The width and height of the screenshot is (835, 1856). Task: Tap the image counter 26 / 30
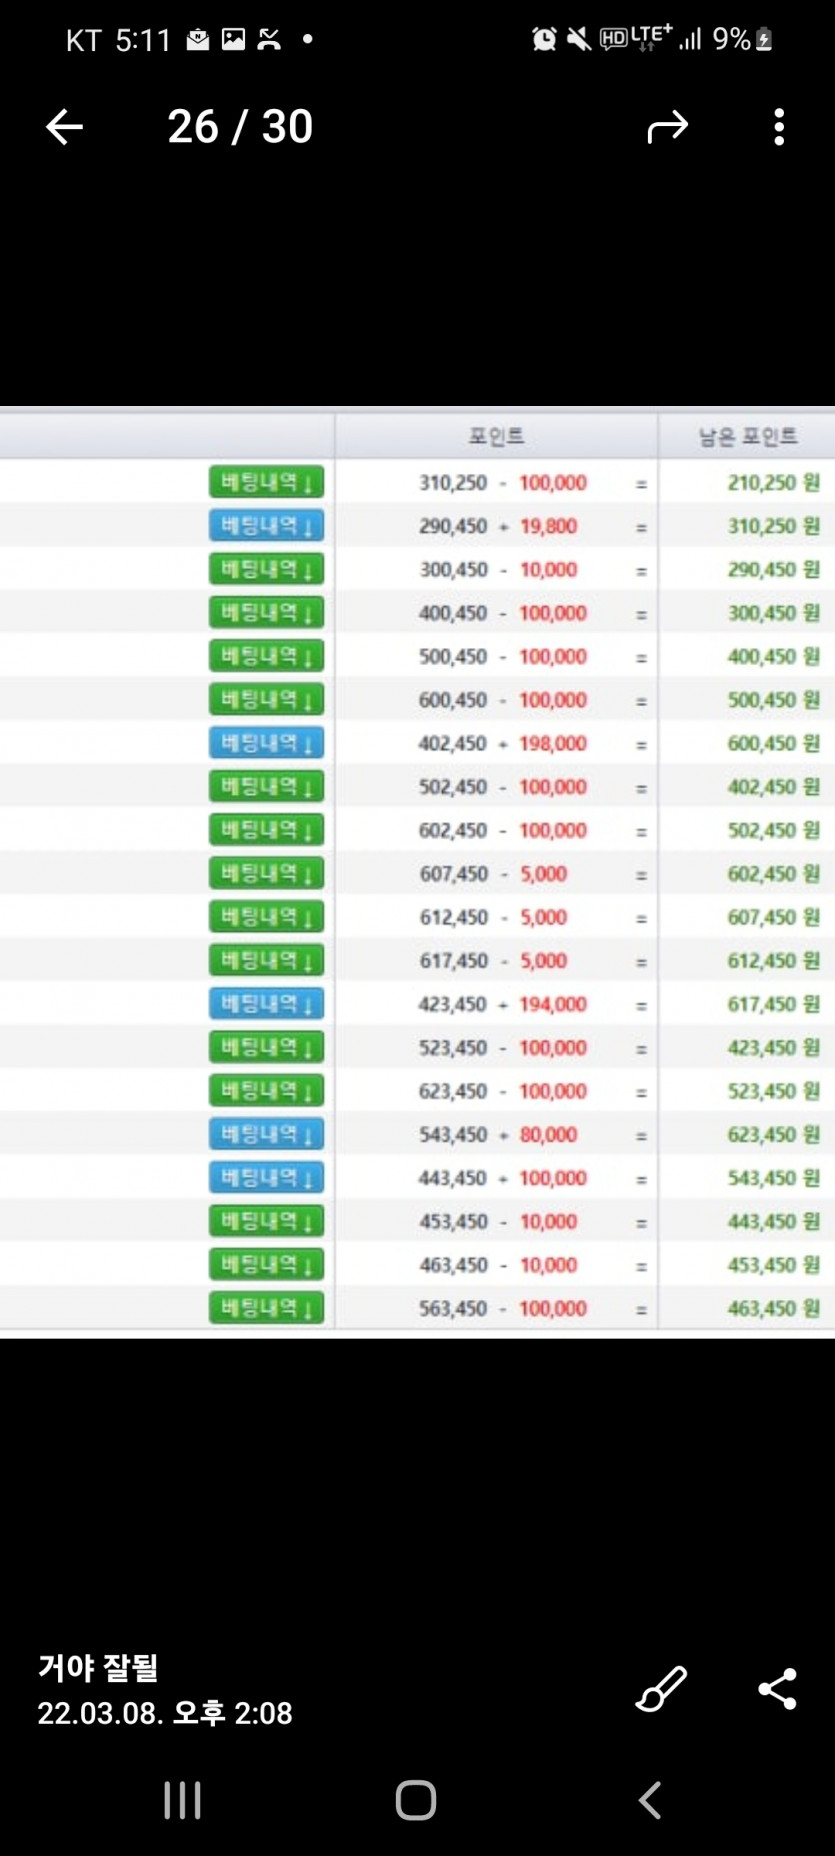(240, 127)
